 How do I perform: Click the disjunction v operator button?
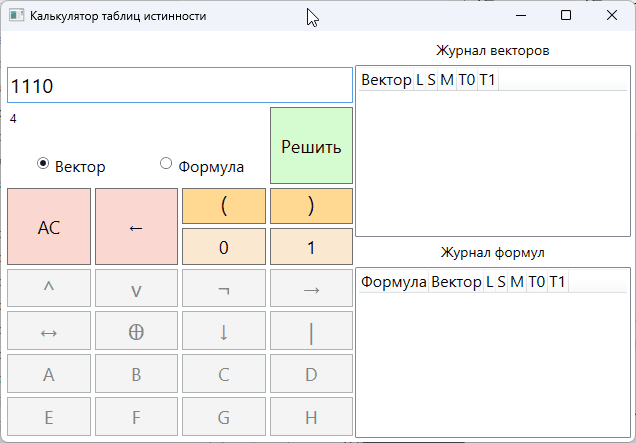tap(136, 288)
